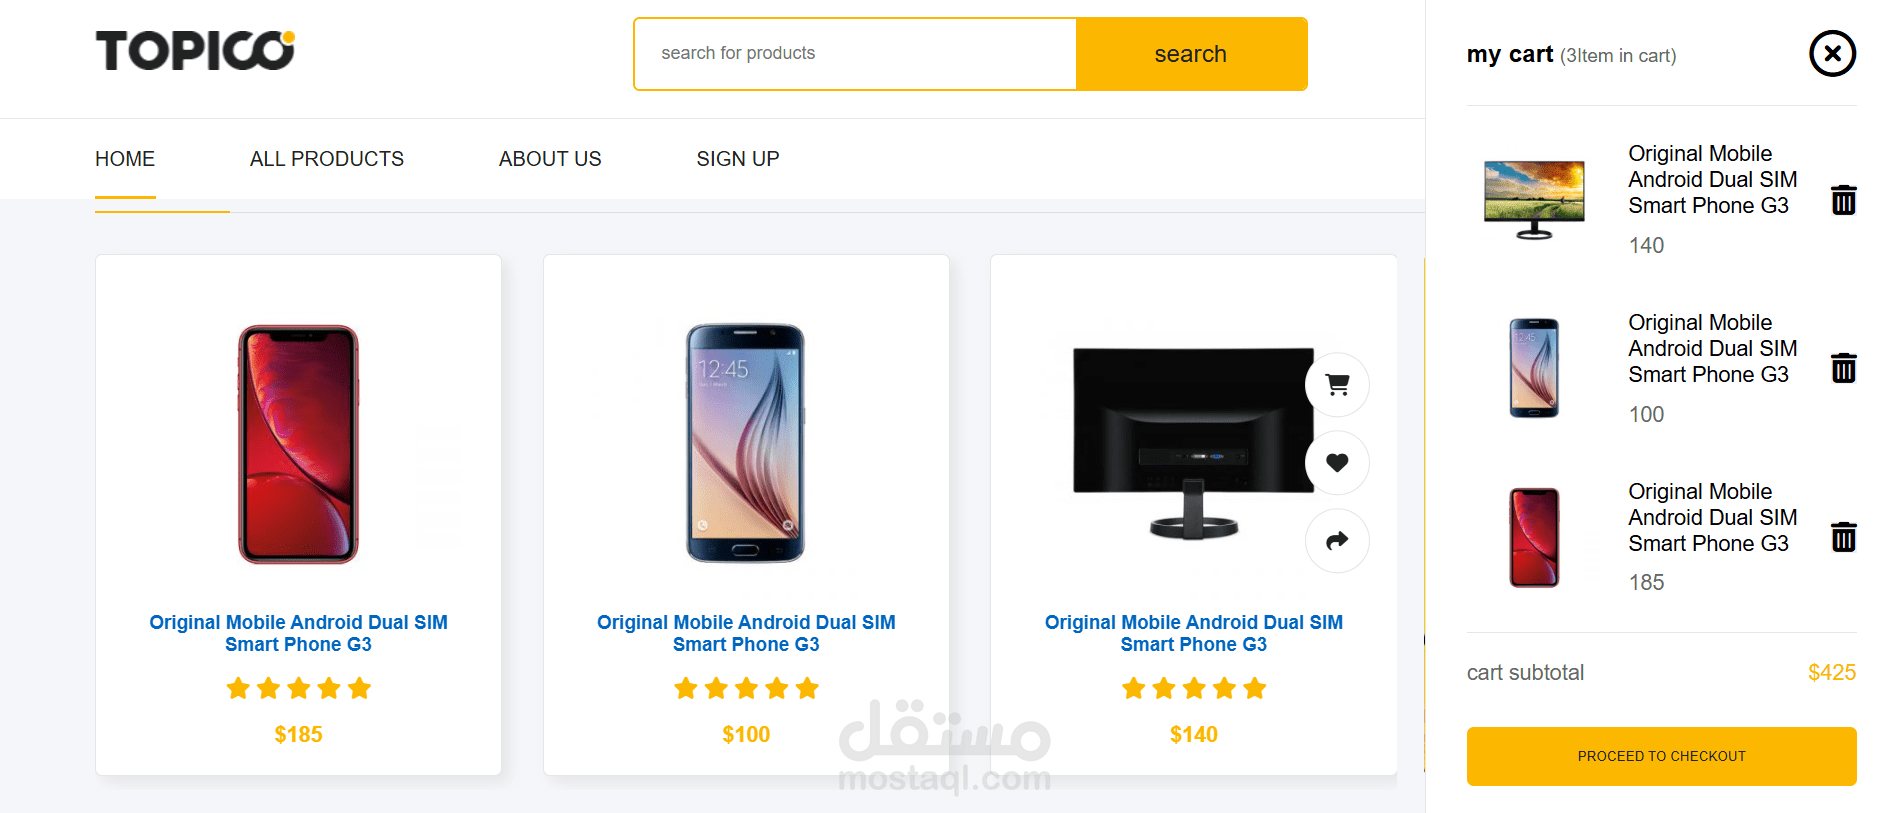Share the monitor product
Screen dimensions: 1891x813
click(1337, 541)
